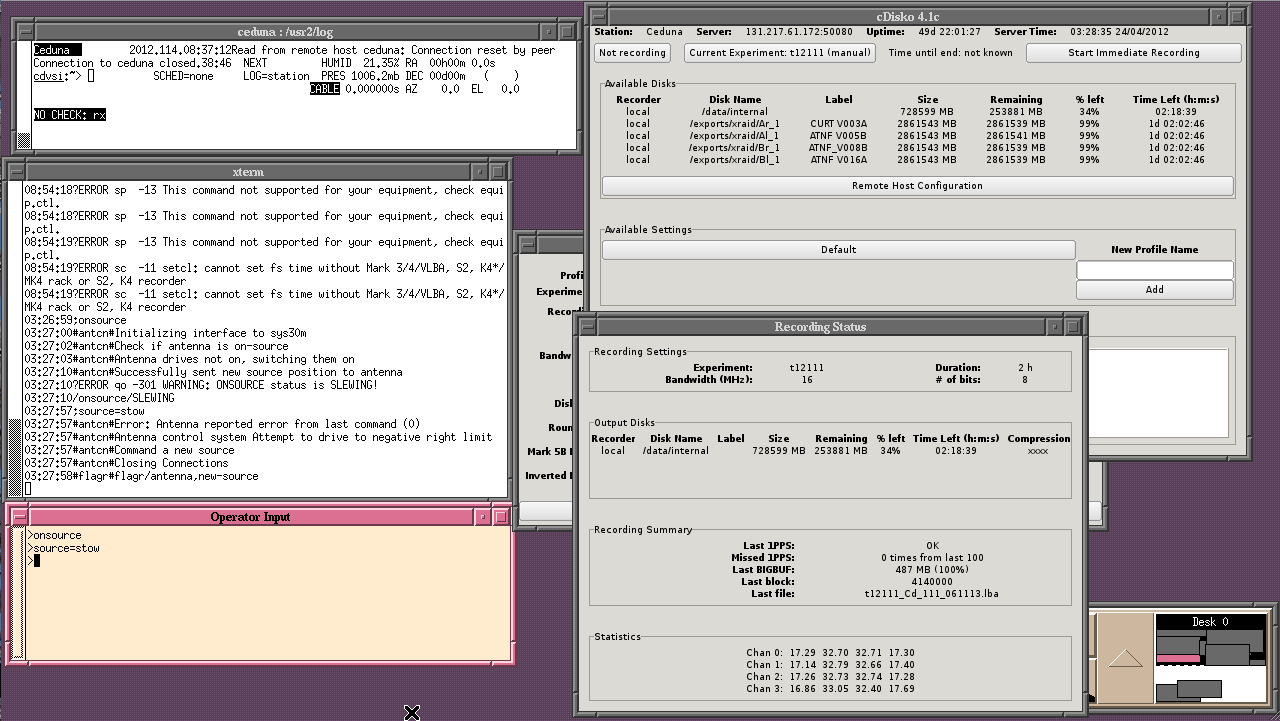Open Remote Host Configuration
1280x721 pixels.
click(917, 186)
